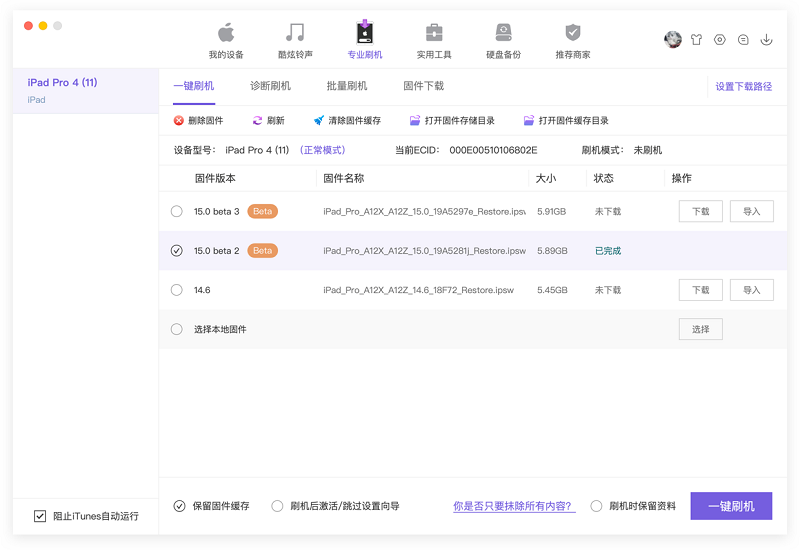Click 删除固件 delete firmware
Screen dimensions: 800x550
[198, 121]
